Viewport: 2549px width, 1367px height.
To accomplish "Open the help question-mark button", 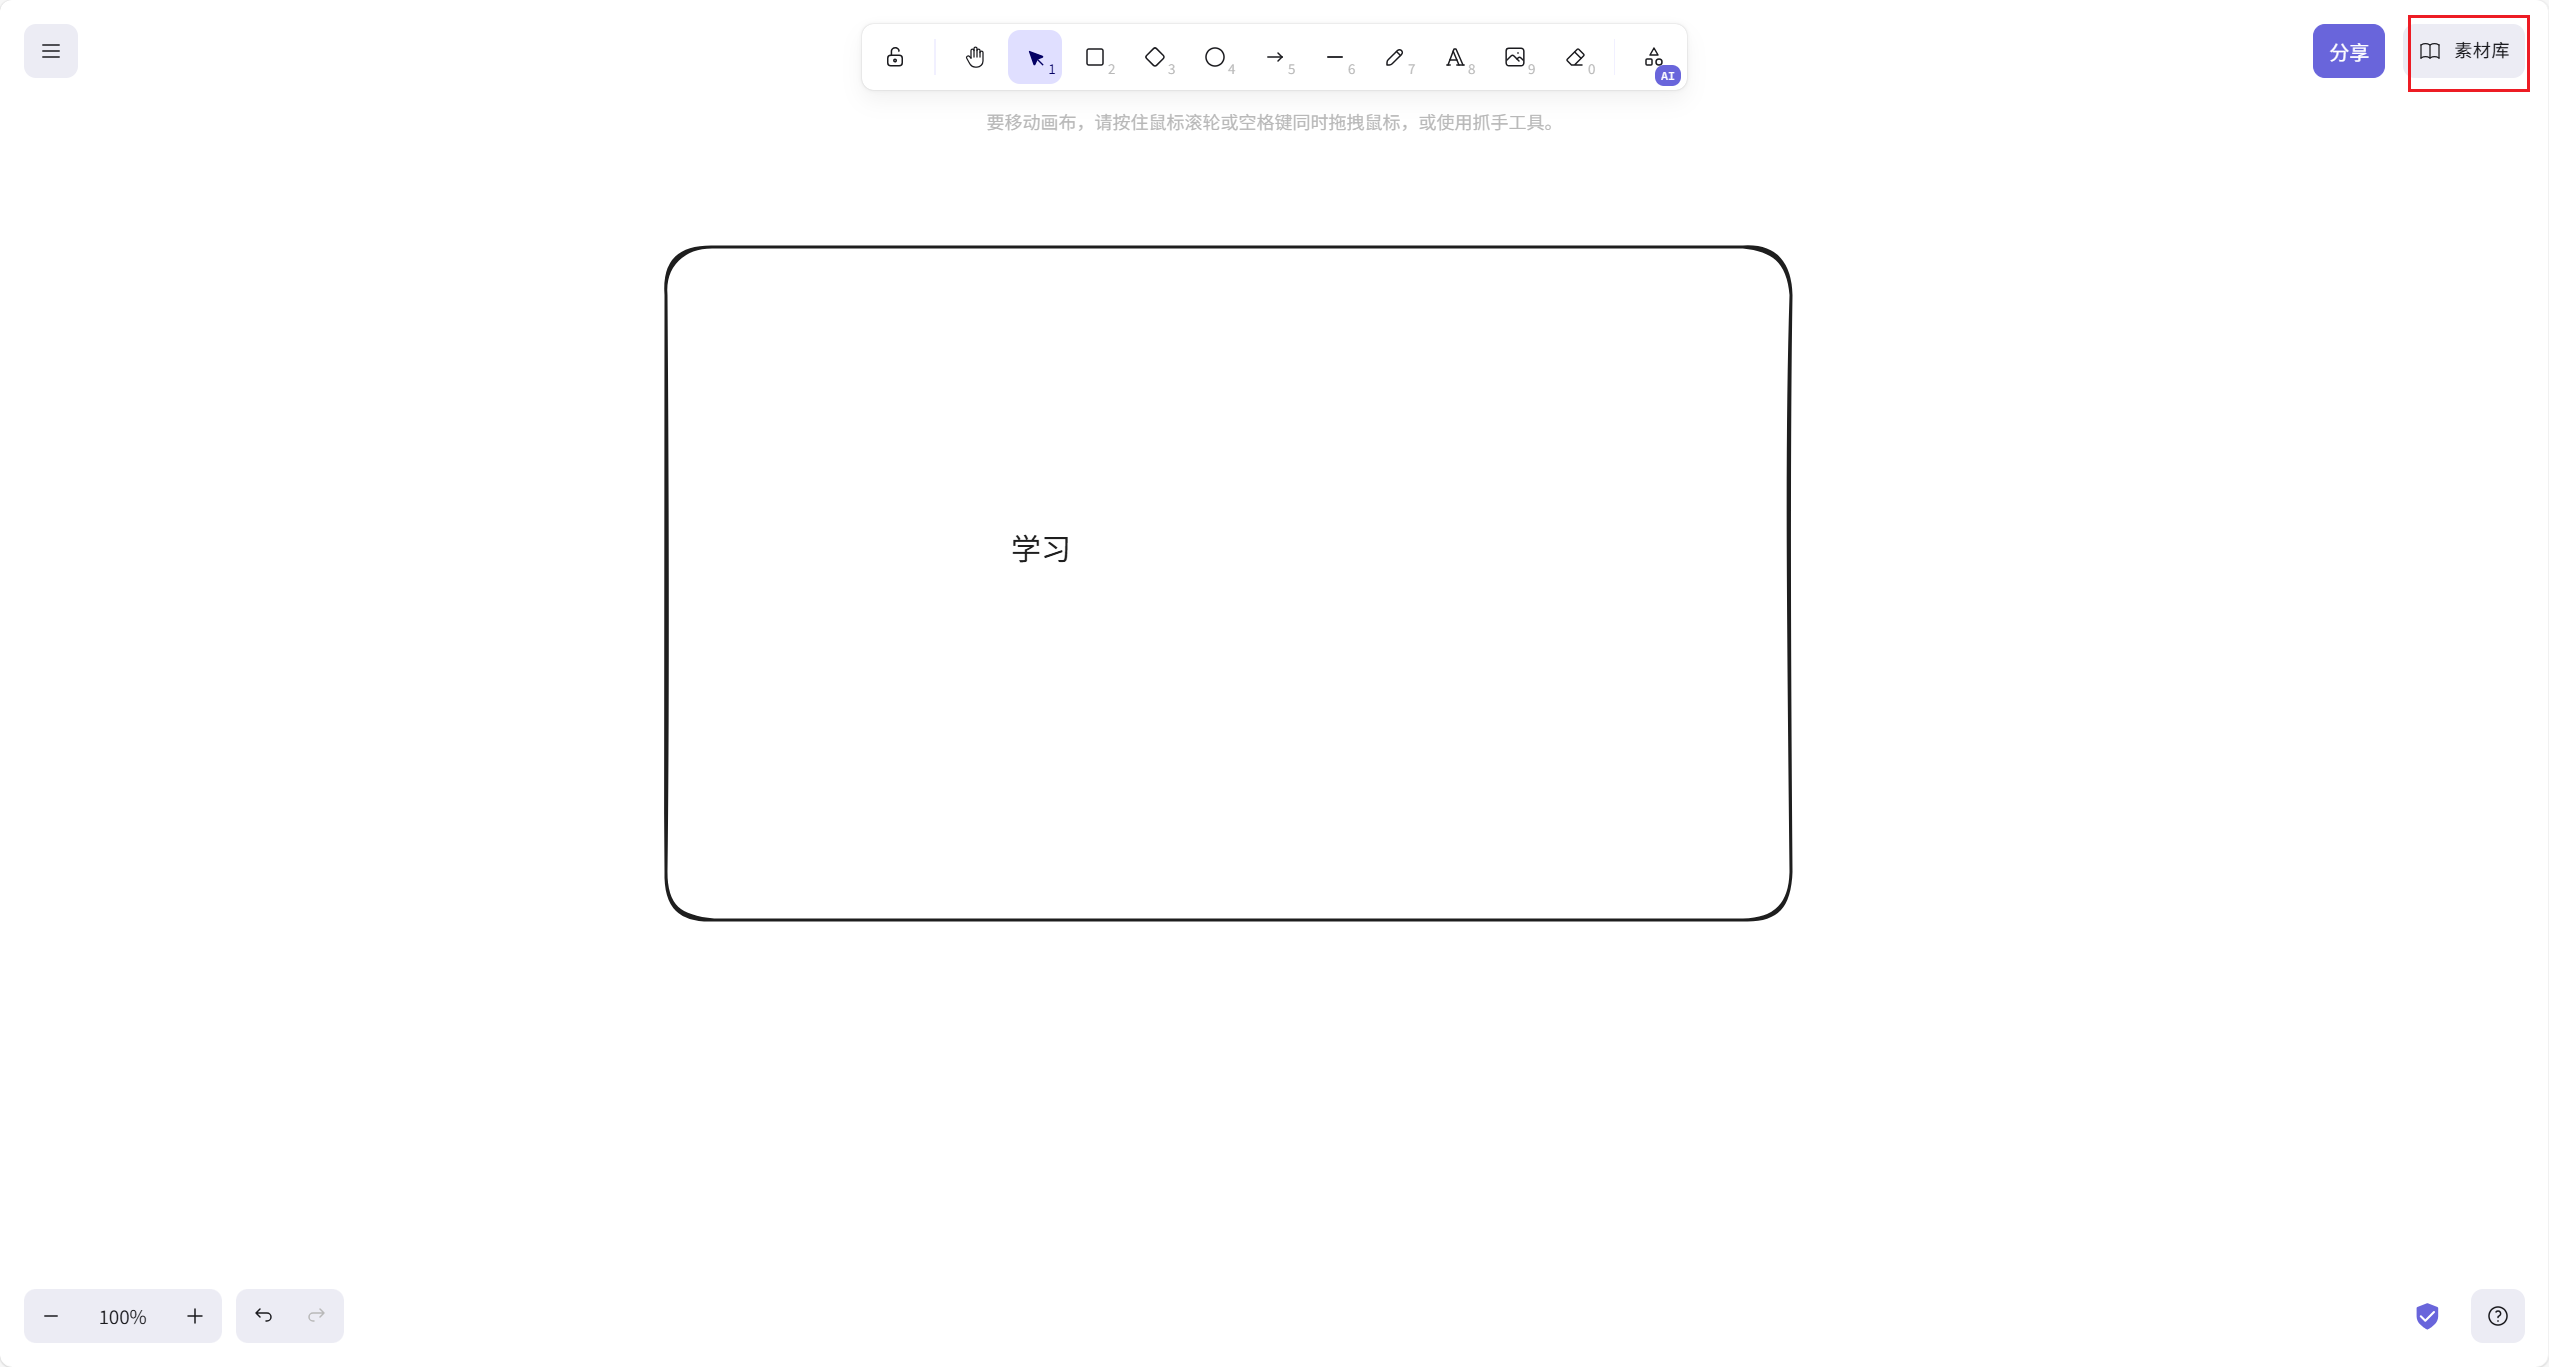I will click(2498, 1316).
